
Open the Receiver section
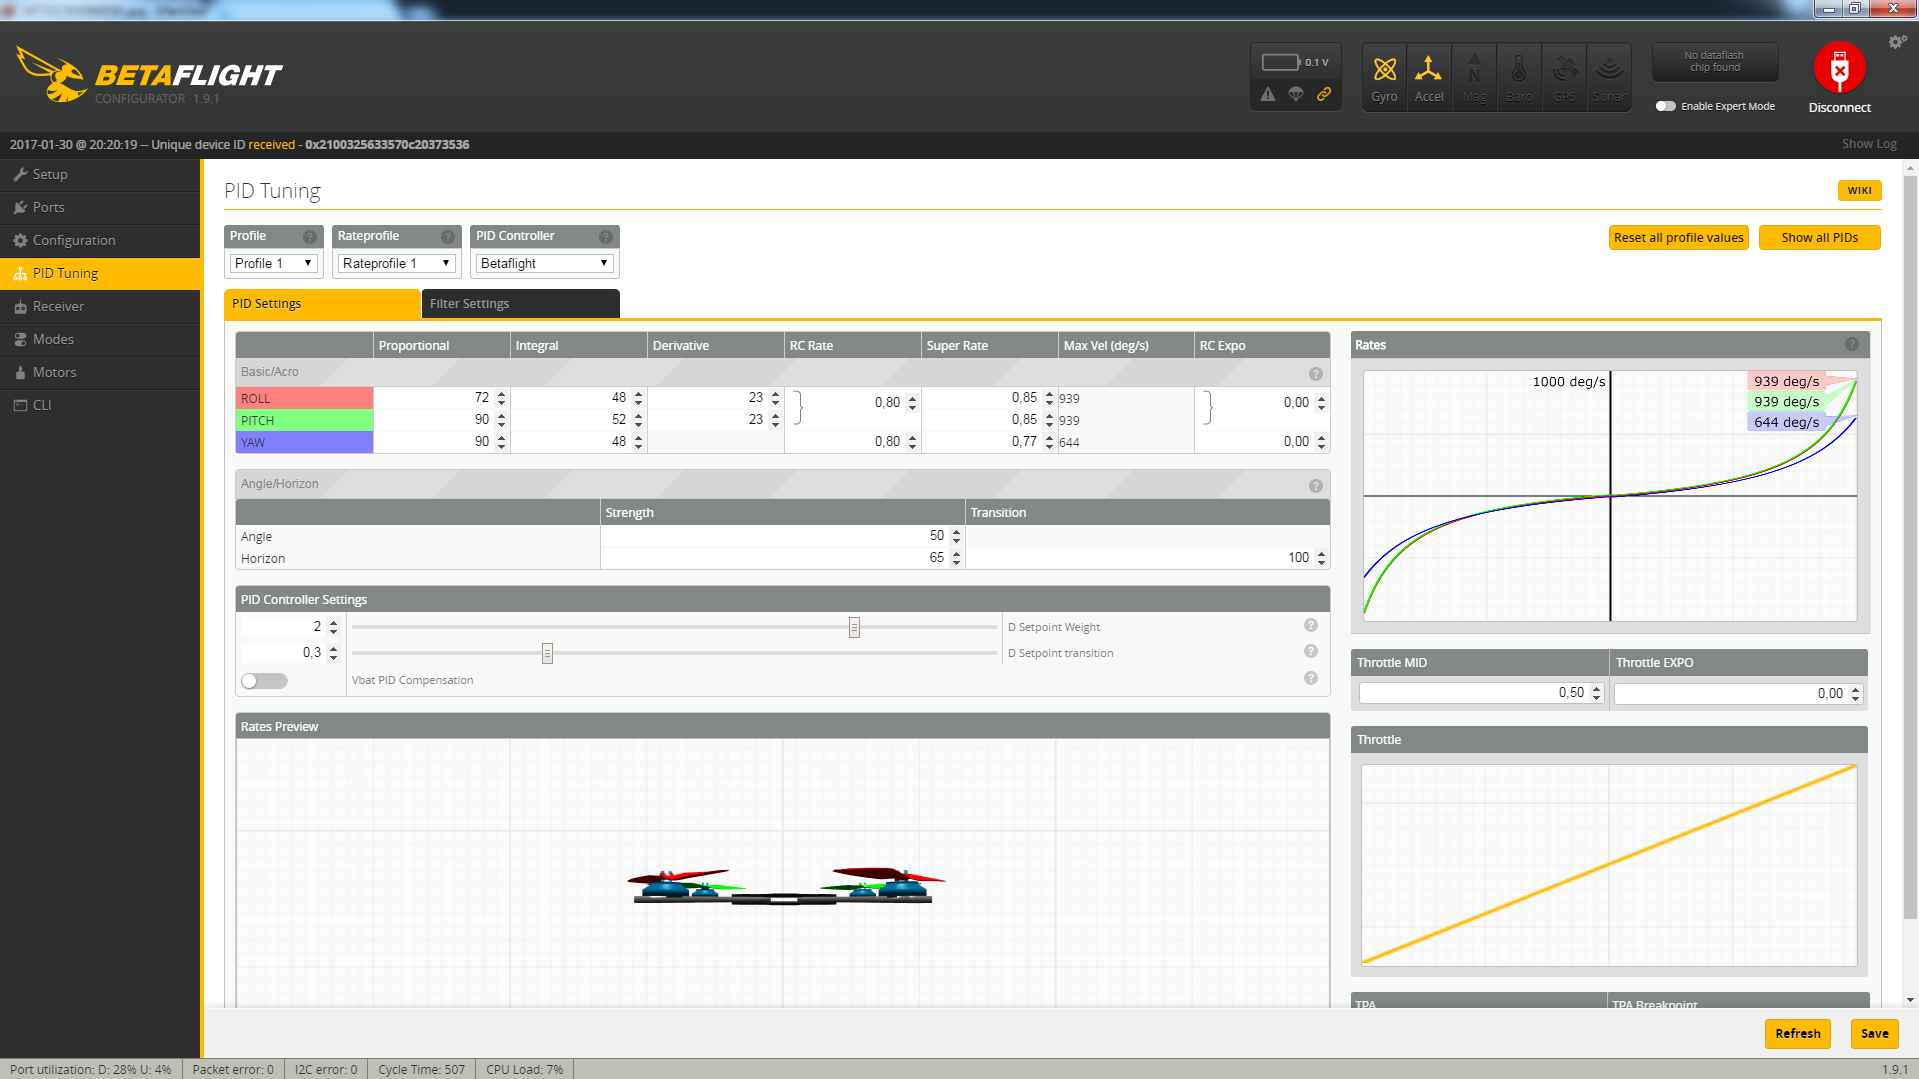100,306
